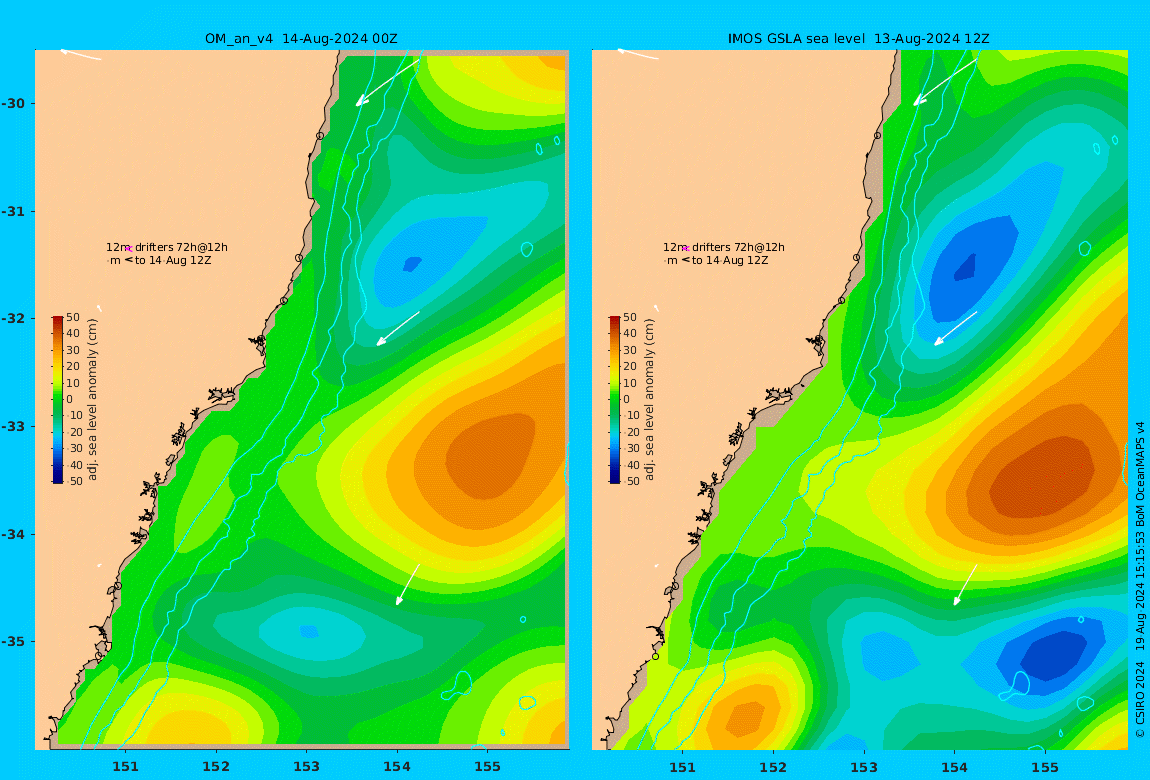Click '12m drifters 72h@12h' in the OM_an_v4 map
Screen dimensions: 1150x780
tap(166, 247)
